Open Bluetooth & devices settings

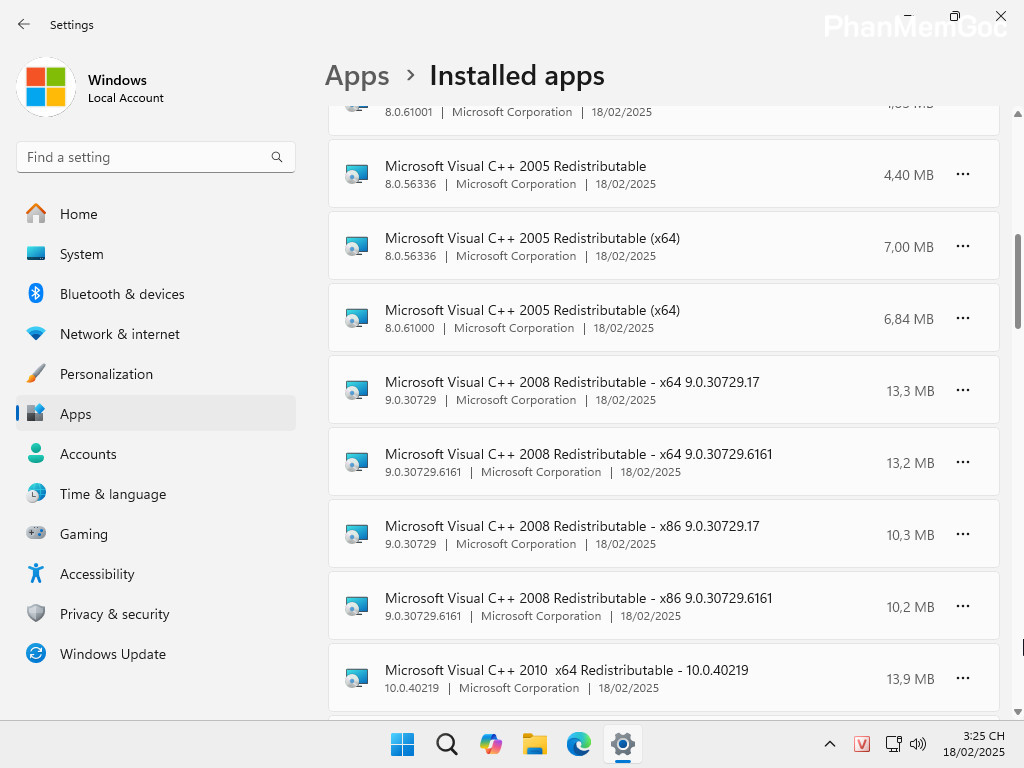122,294
